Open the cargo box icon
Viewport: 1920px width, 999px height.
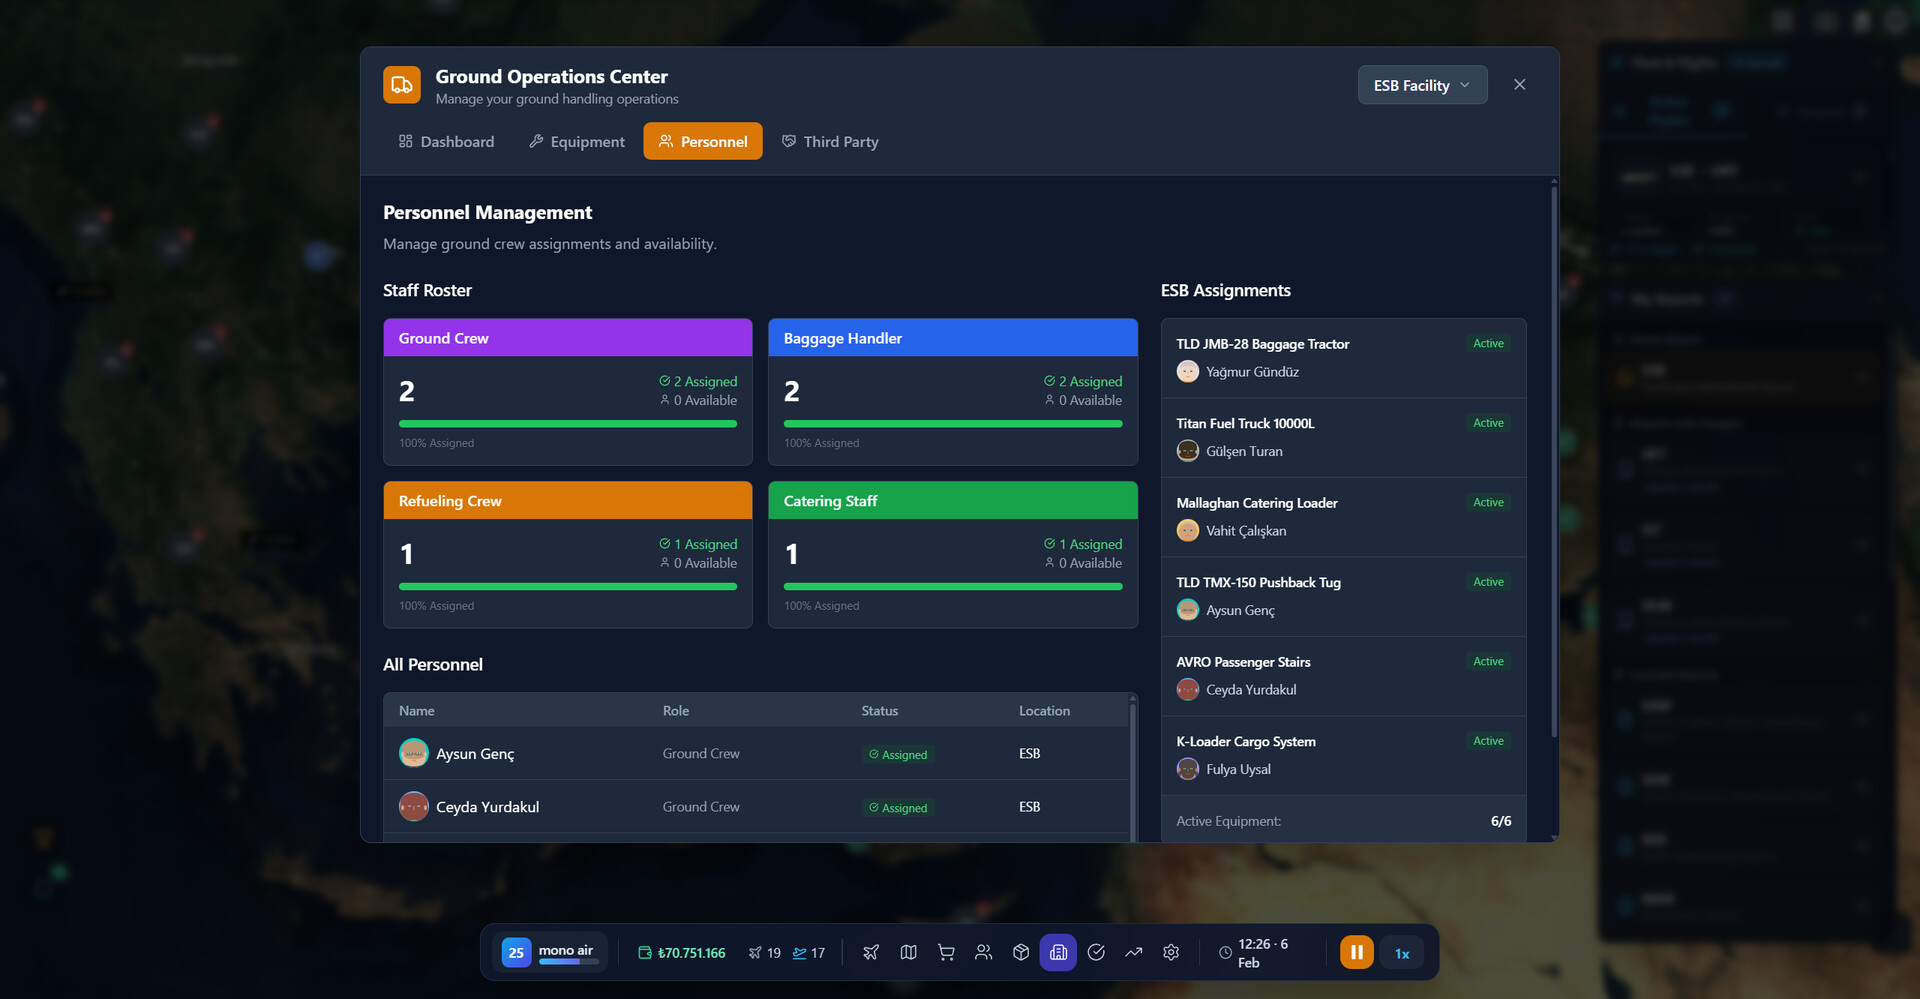(x=1021, y=952)
